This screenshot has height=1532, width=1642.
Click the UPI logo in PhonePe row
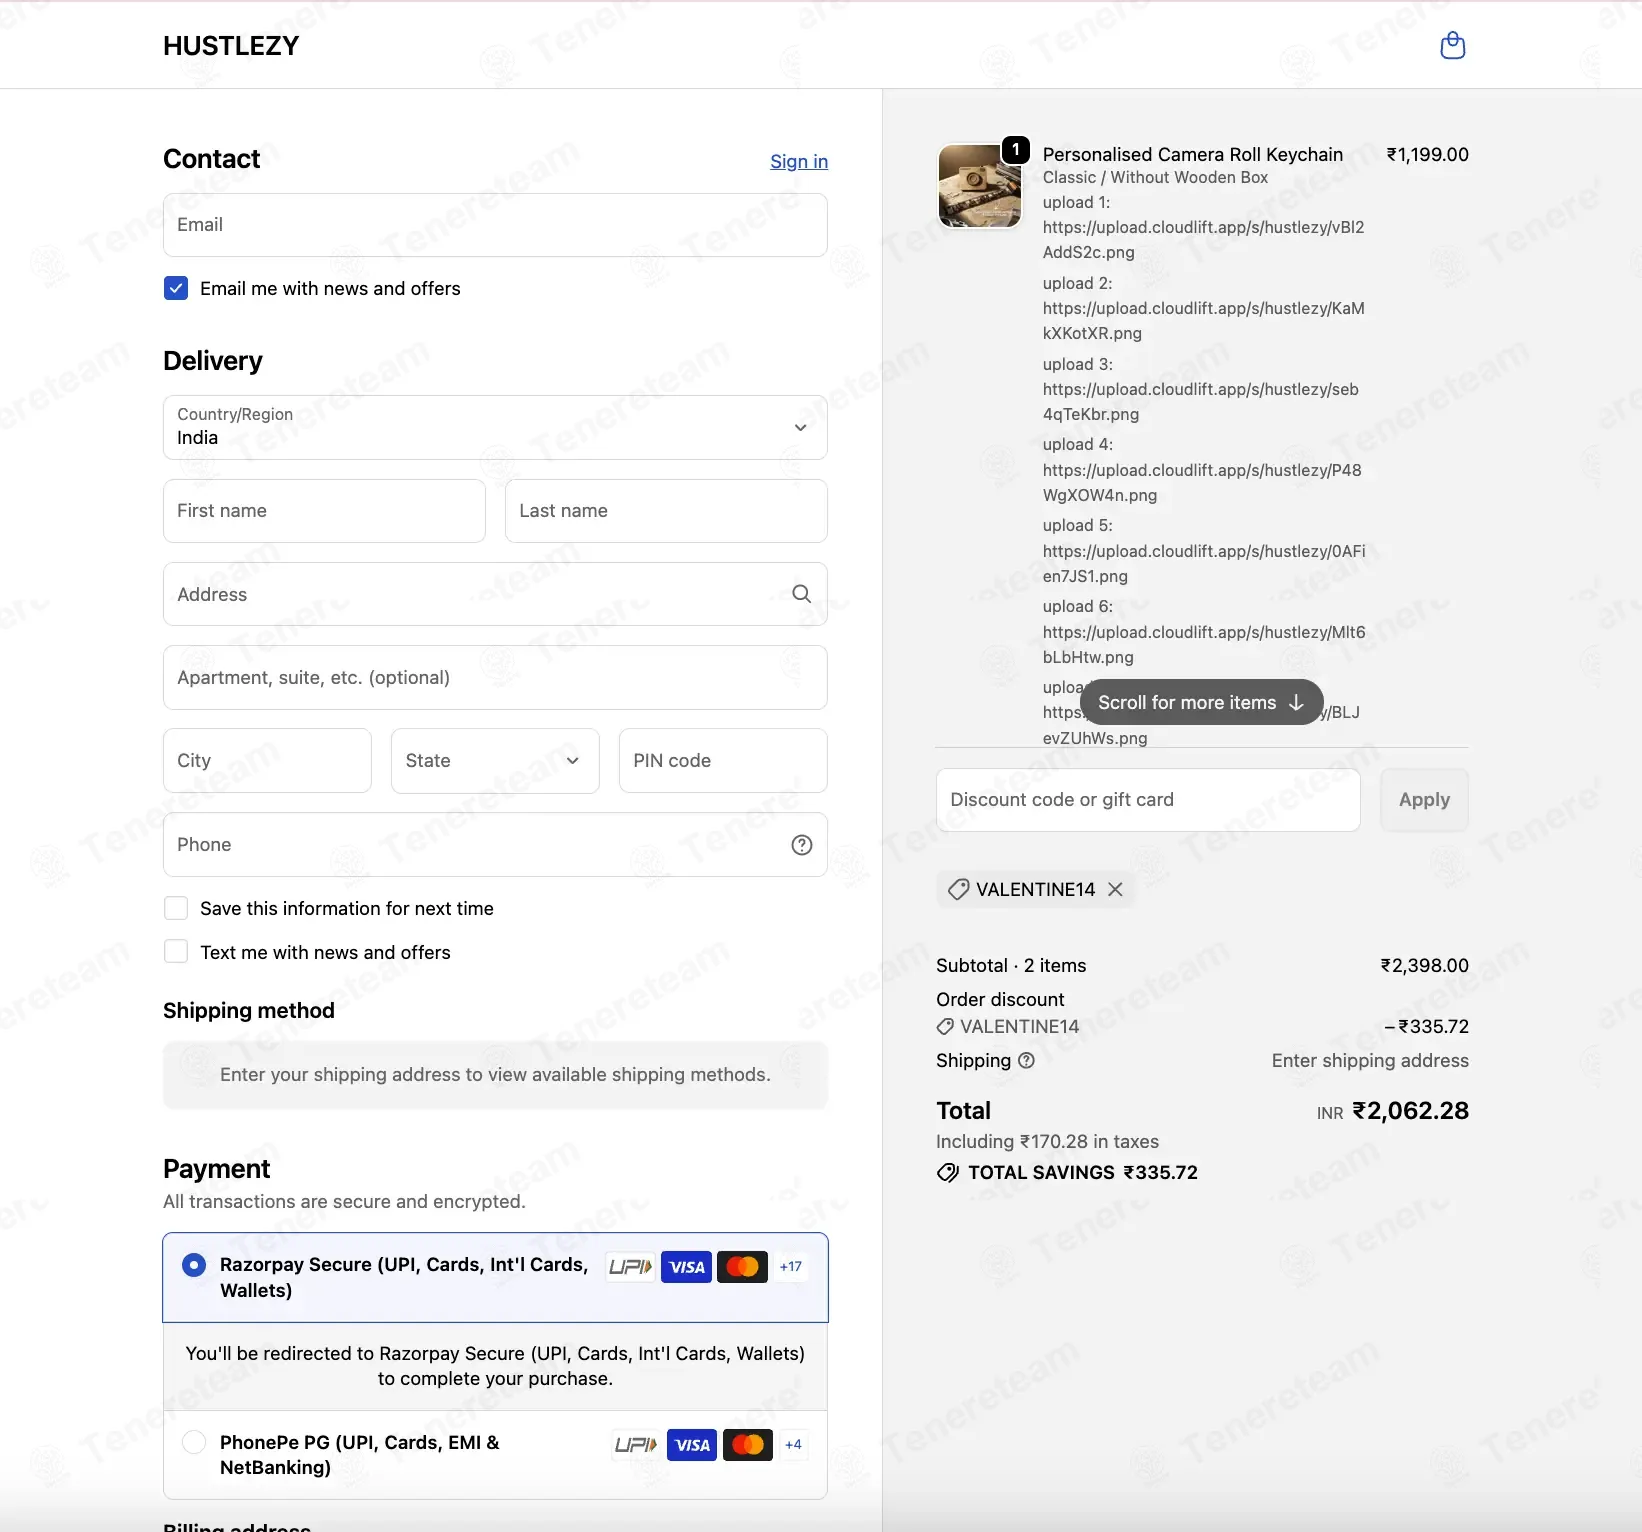[636, 1445]
